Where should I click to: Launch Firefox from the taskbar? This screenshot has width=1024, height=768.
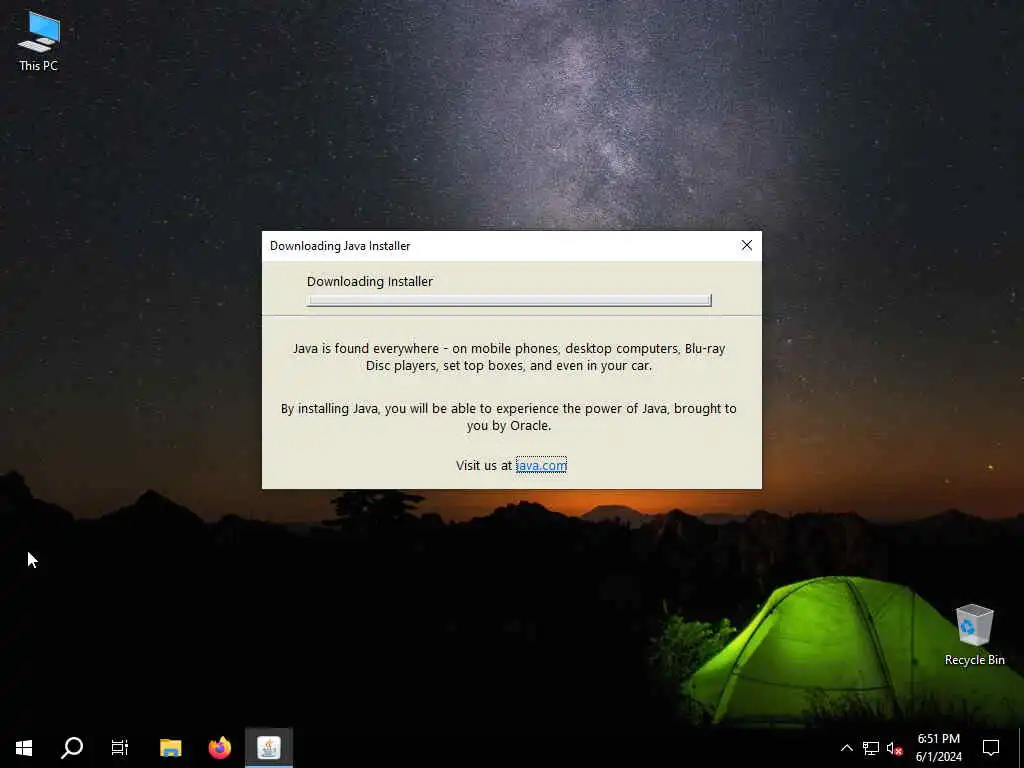220,748
